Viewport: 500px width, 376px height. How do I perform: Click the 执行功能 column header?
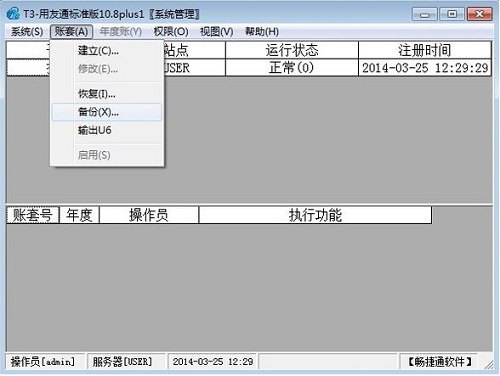pyautogui.click(x=315, y=215)
